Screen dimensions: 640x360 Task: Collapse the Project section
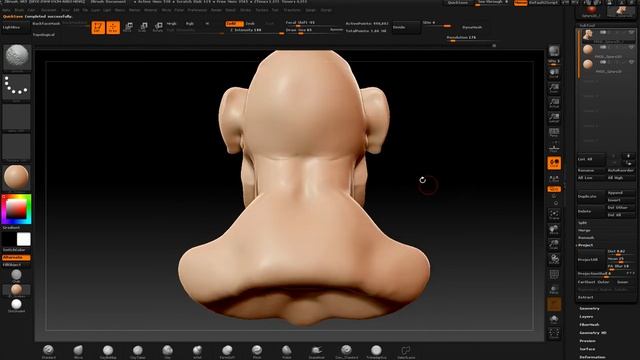click(x=585, y=245)
